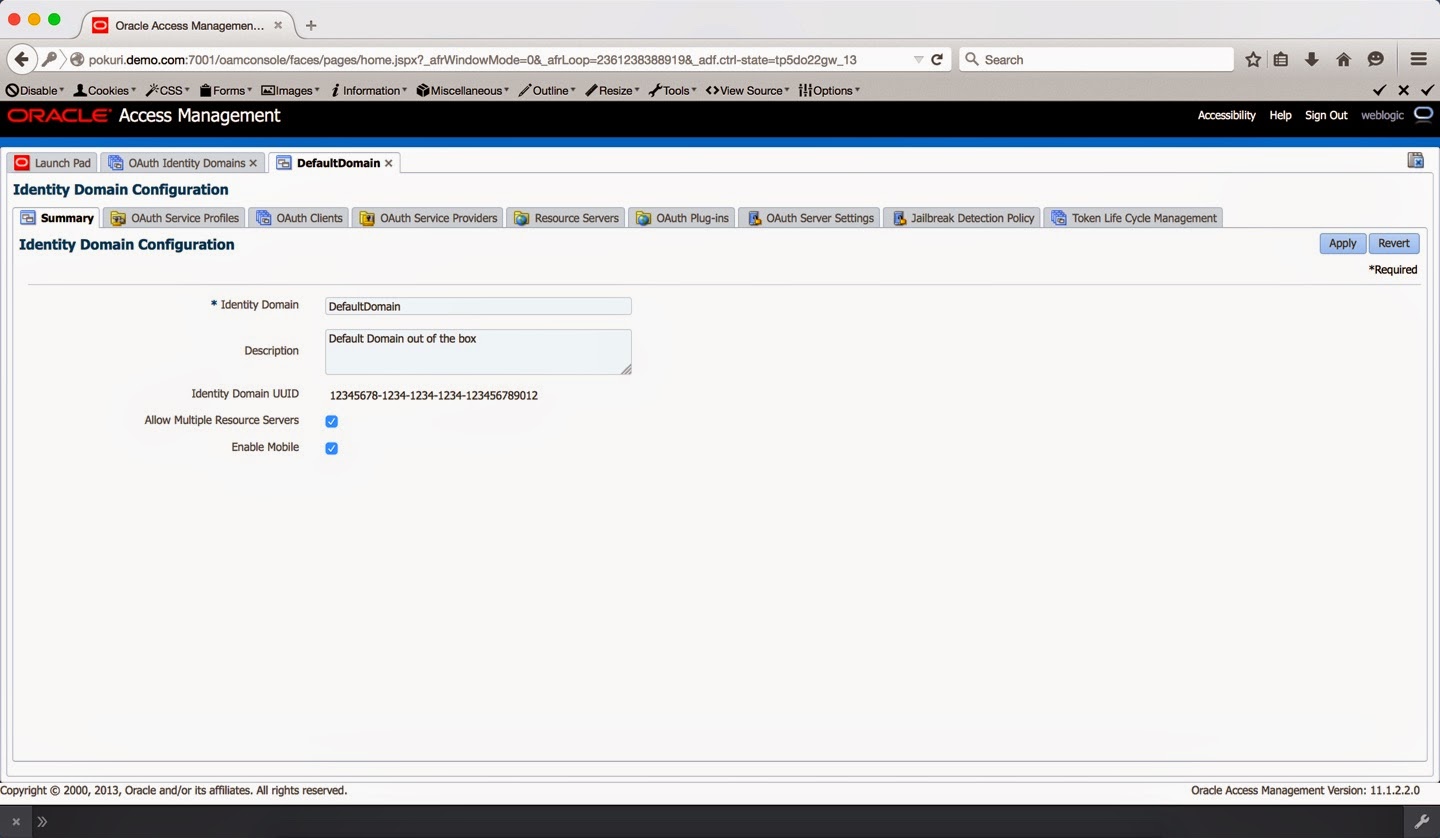Open the downloads arrow icon
Screen dimensions: 1440x838
coord(1312,59)
